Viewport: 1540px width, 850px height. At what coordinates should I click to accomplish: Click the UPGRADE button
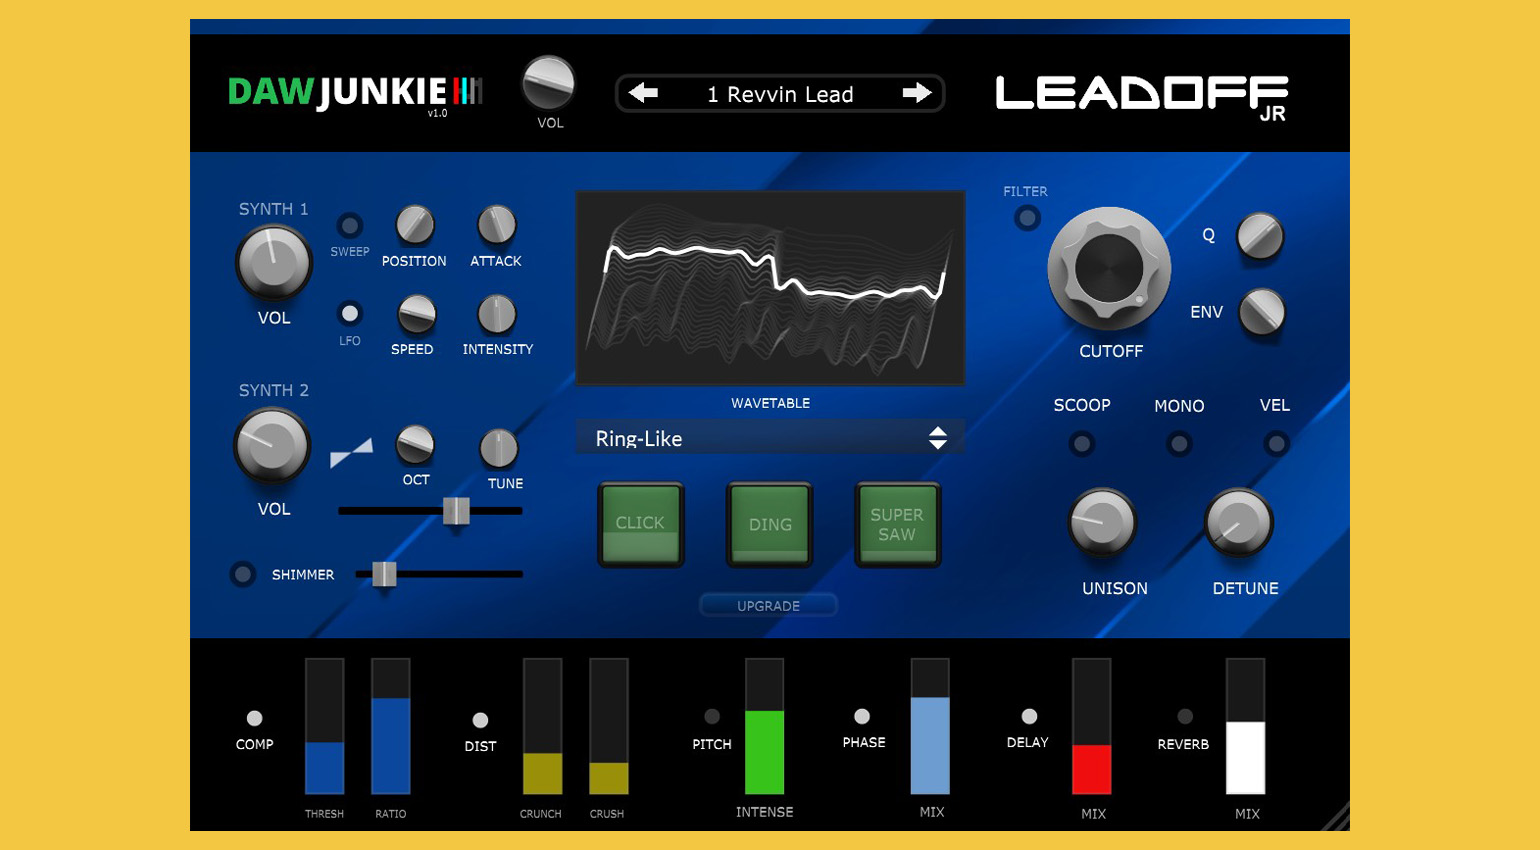[768, 606]
